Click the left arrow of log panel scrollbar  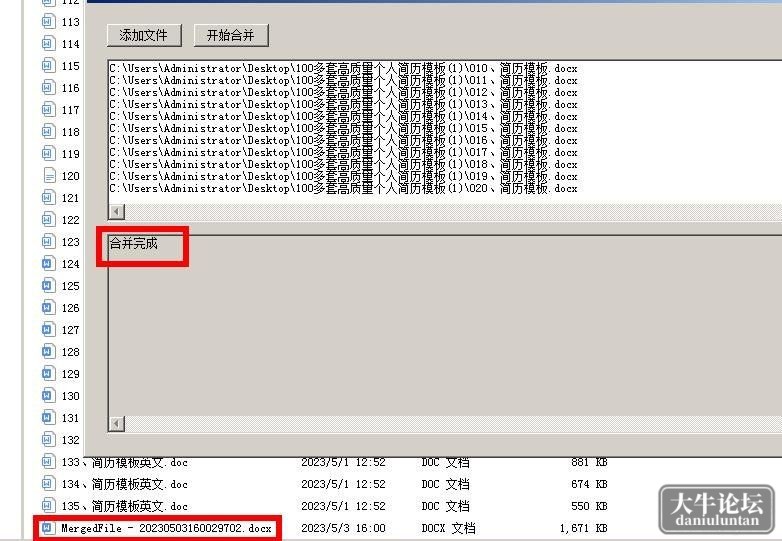coord(116,424)
